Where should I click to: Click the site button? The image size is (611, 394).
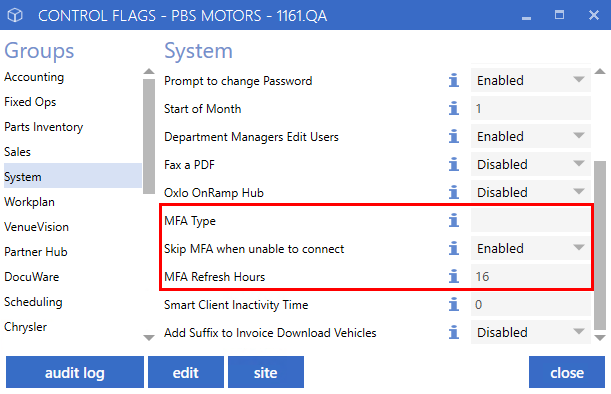coord(266,372)
